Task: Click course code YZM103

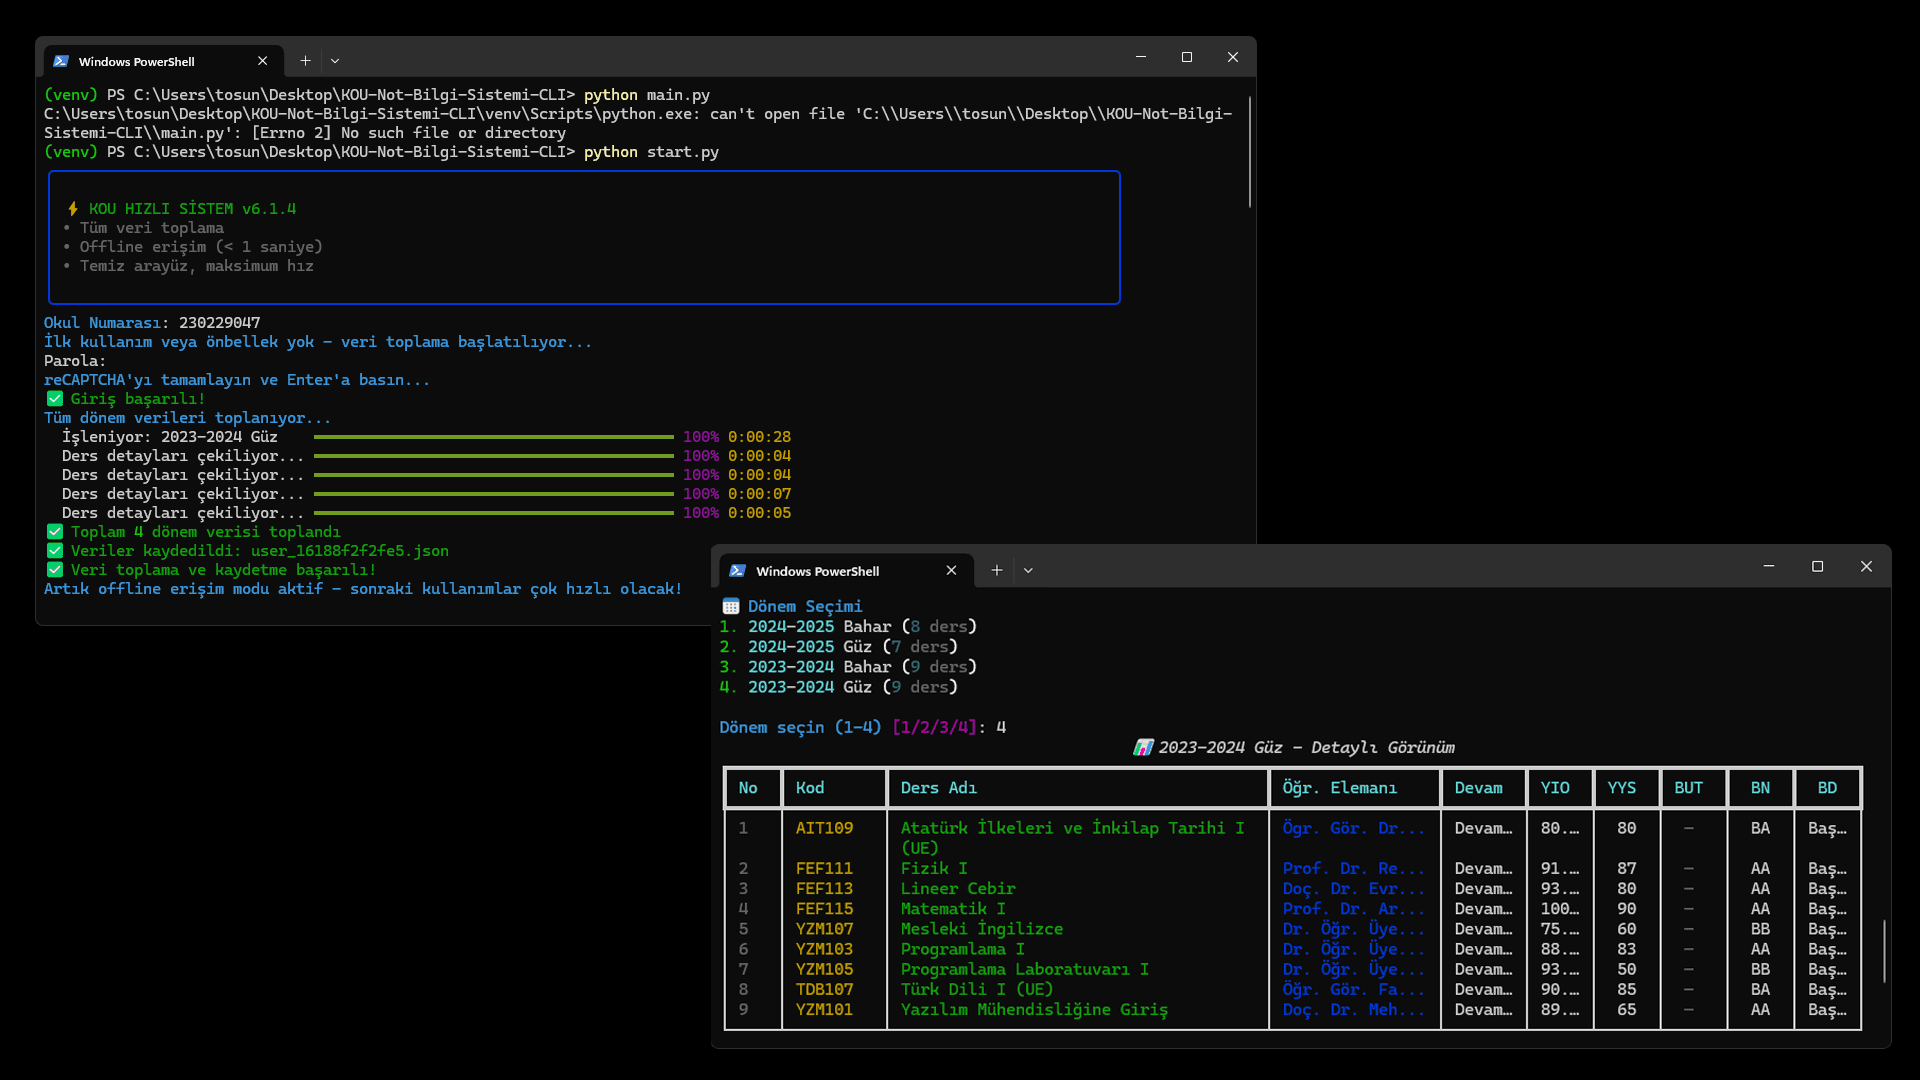Action: tap(824, 949)
